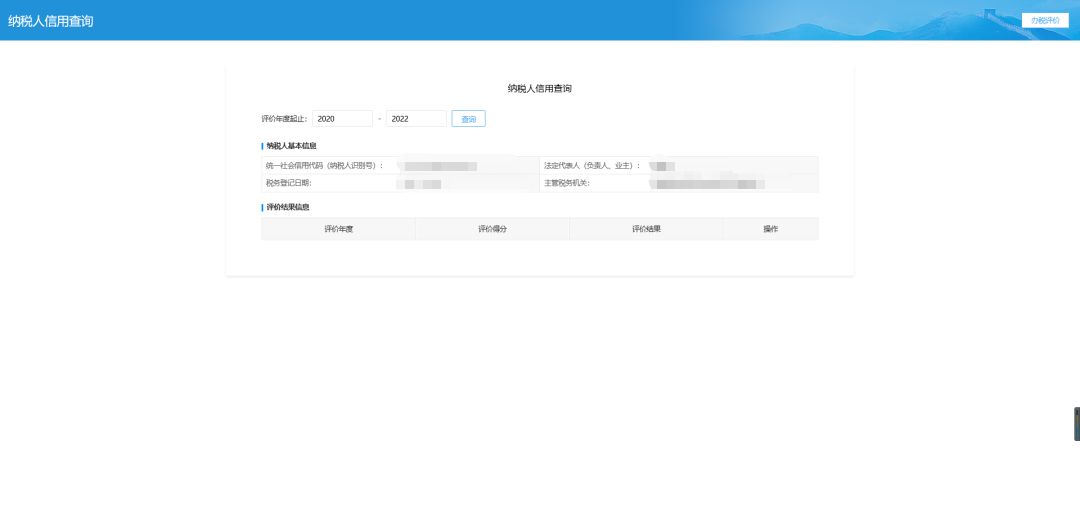
Task: Click the start year field showing 2020
Action: coord(342,119)
